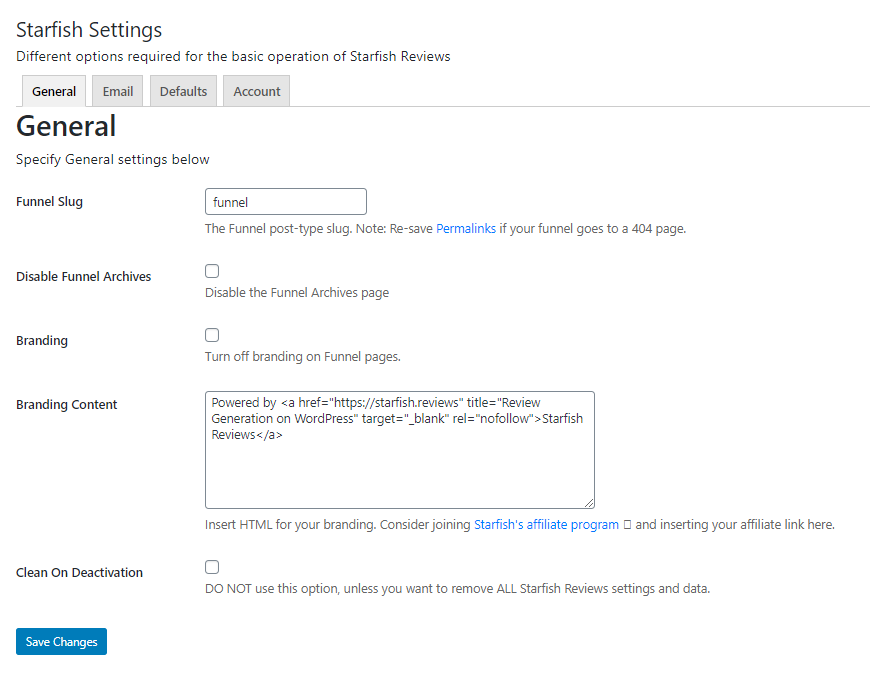
Task: Click the textarea resize handle corner
Action: (x=589, y=503)
